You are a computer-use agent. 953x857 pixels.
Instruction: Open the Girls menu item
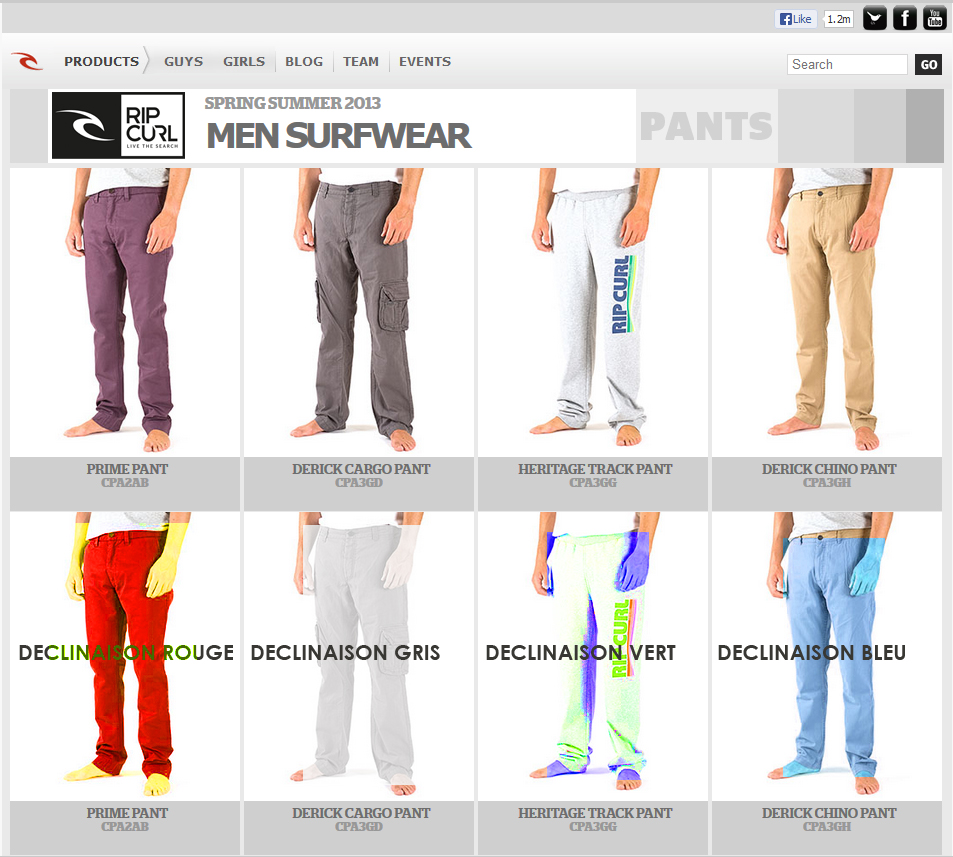(x=244, y=61)
